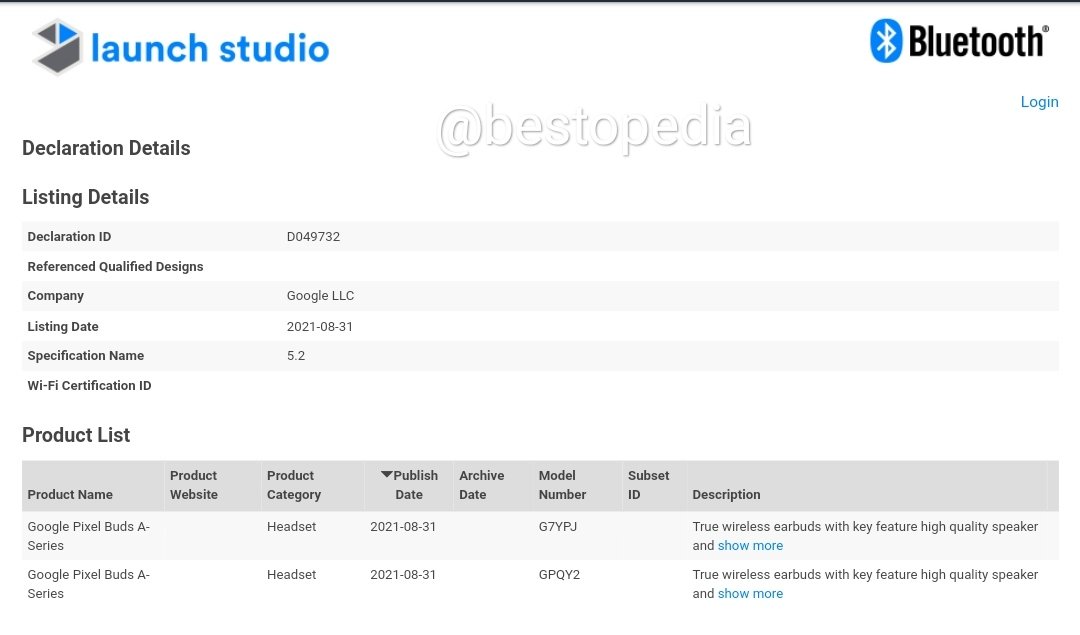Select model number G7YPJ

click(x=558, y=526)
